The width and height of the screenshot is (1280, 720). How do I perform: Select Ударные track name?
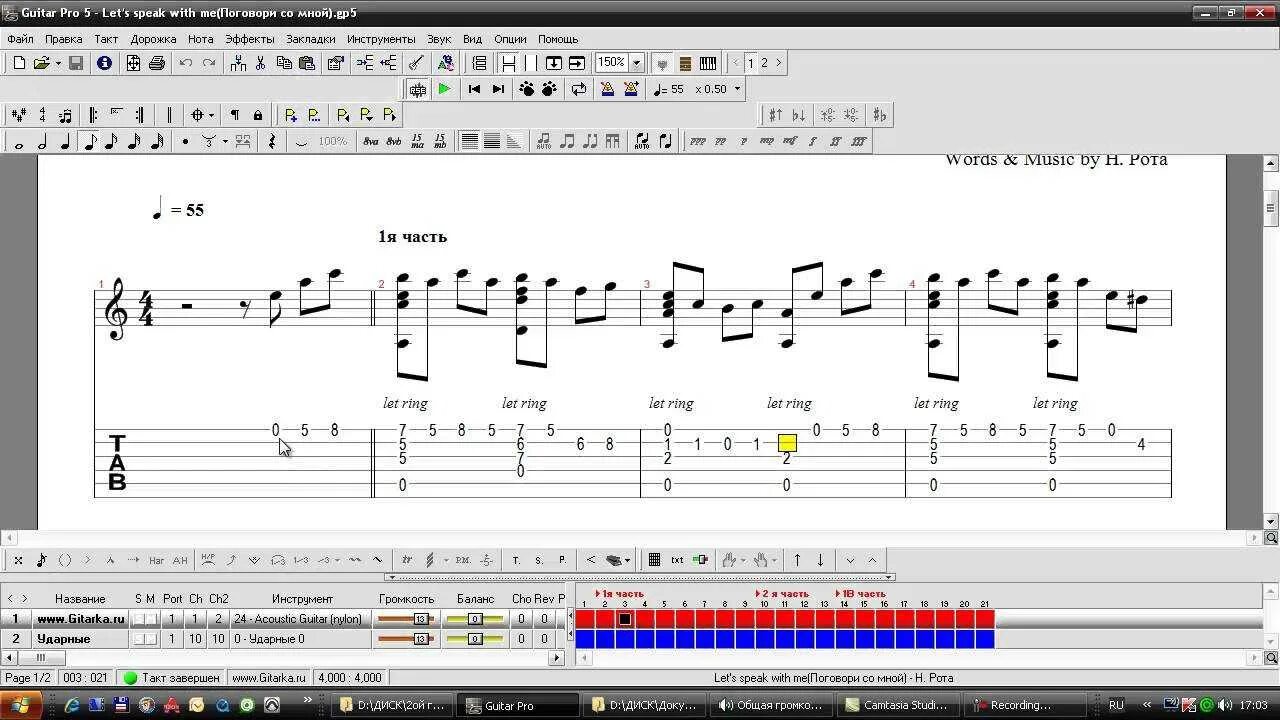click(x=64, y=639)
